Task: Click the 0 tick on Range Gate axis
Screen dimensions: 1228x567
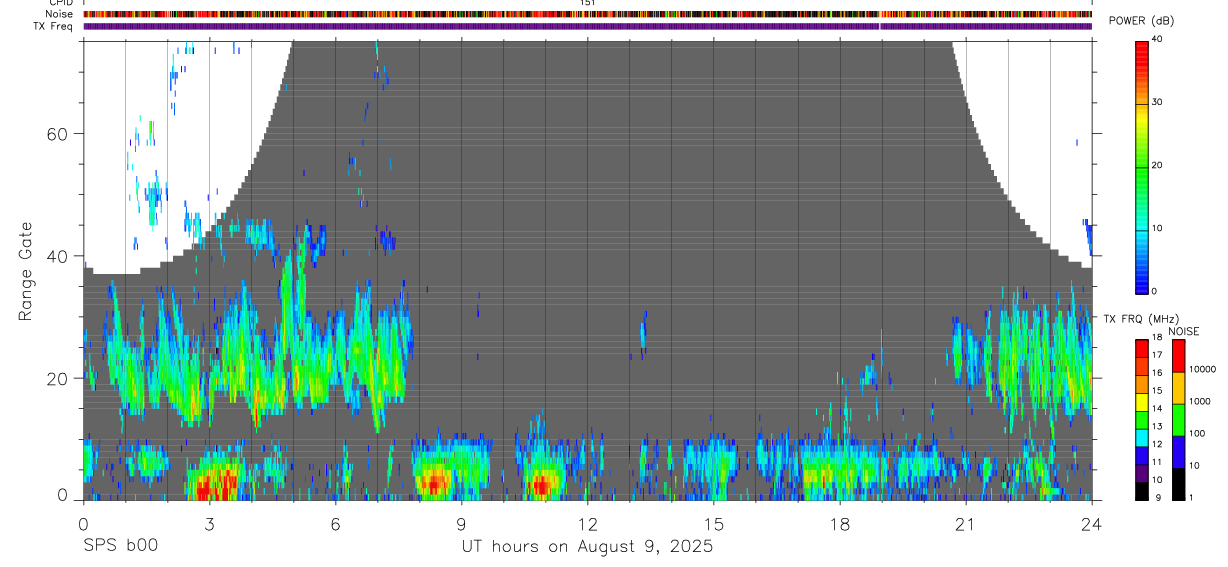Action: (62, 495)
